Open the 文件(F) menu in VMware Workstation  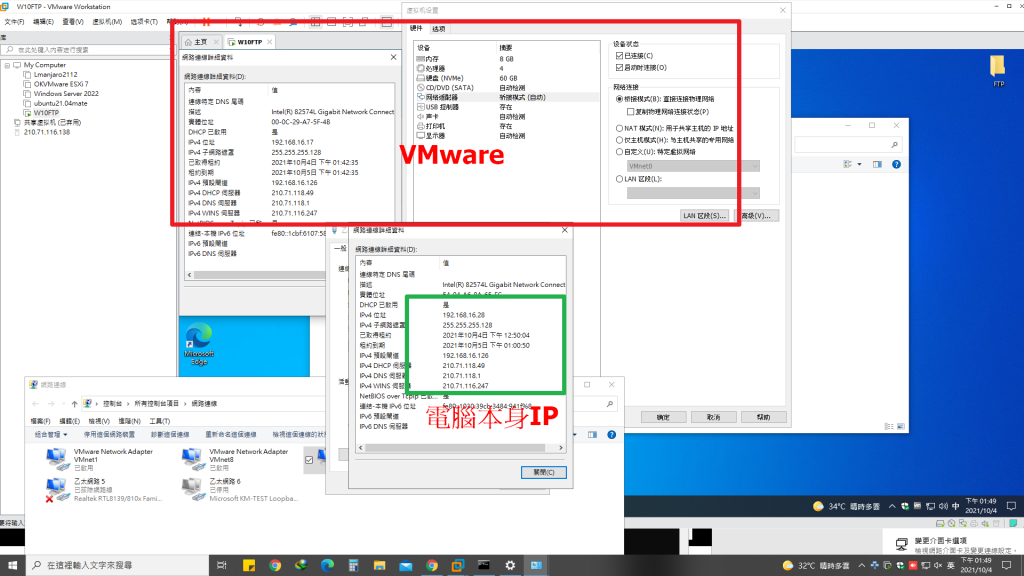pyautogui.click(x=14, y=22)
